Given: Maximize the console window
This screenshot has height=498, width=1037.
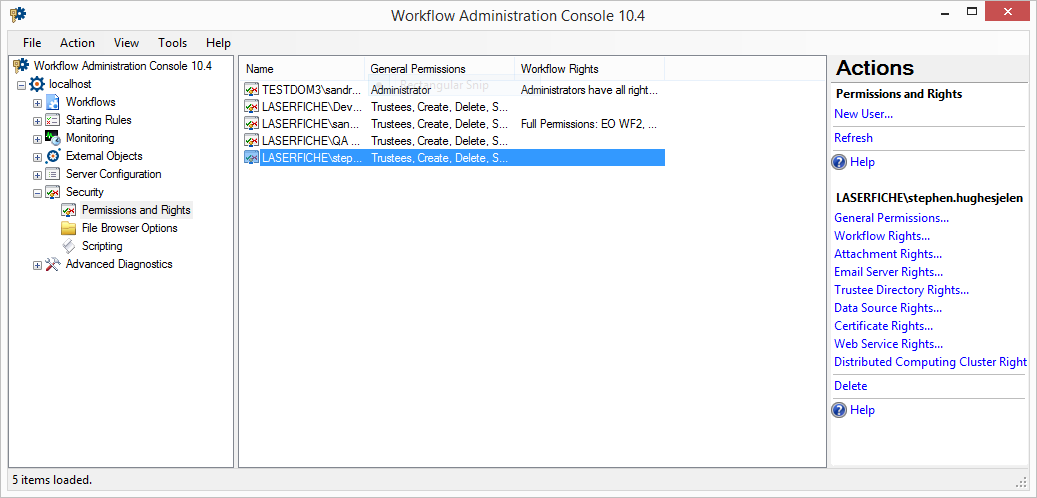Looking at the screenshot, I should coord(972,11).
